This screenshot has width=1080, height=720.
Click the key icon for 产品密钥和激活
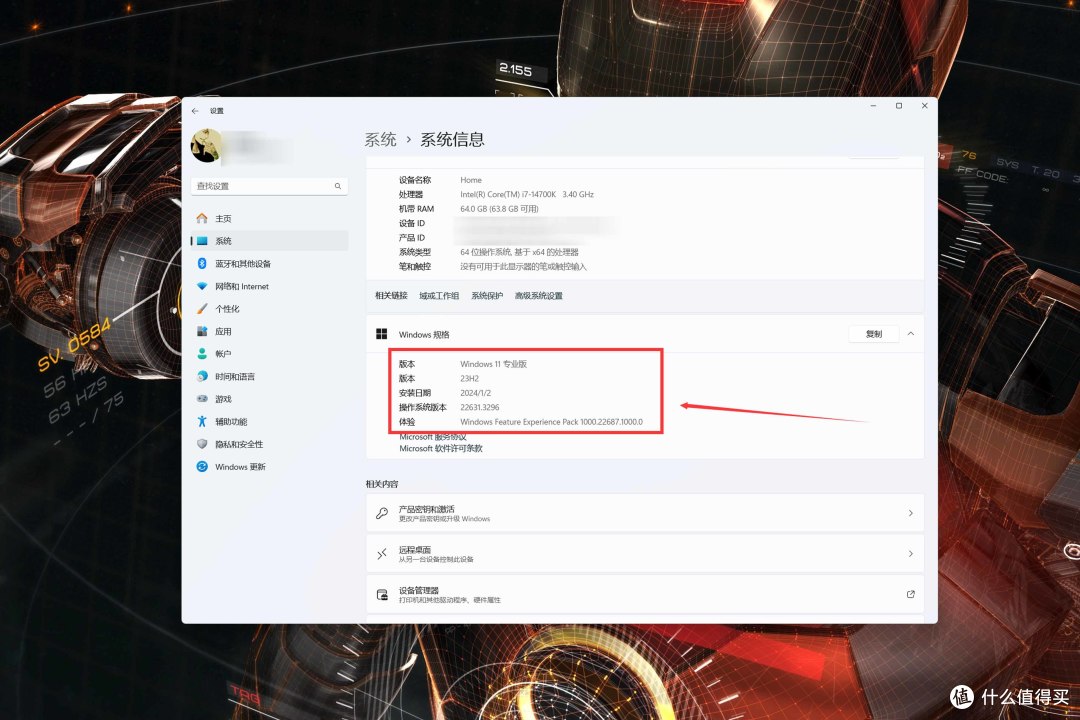382,513
